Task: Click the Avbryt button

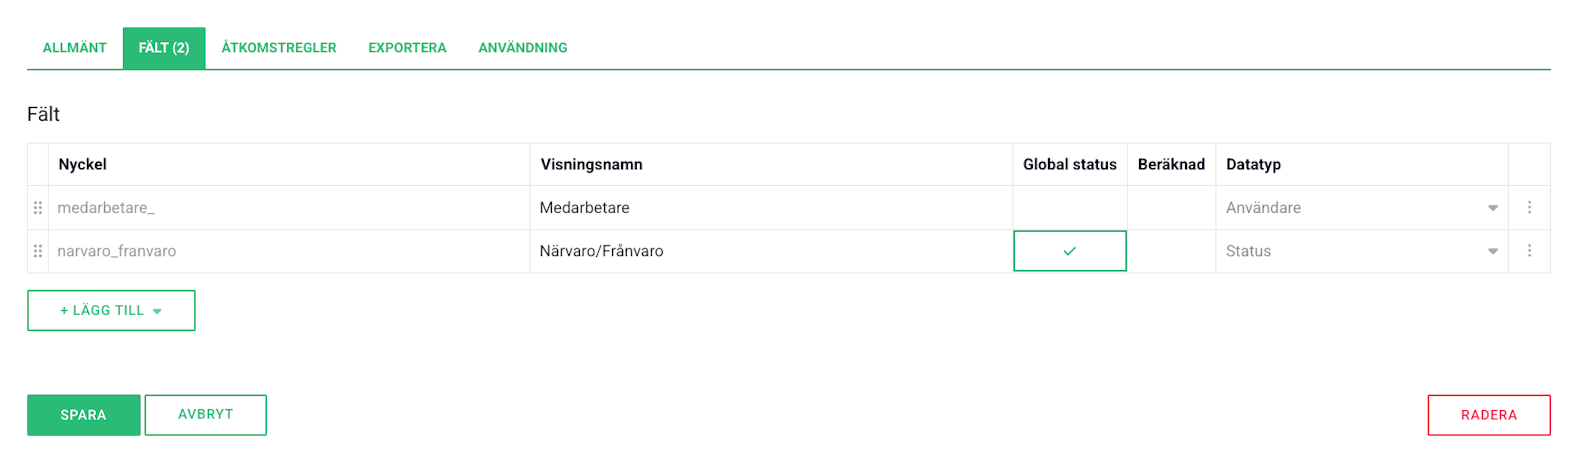Action: [x=205, y=415]
